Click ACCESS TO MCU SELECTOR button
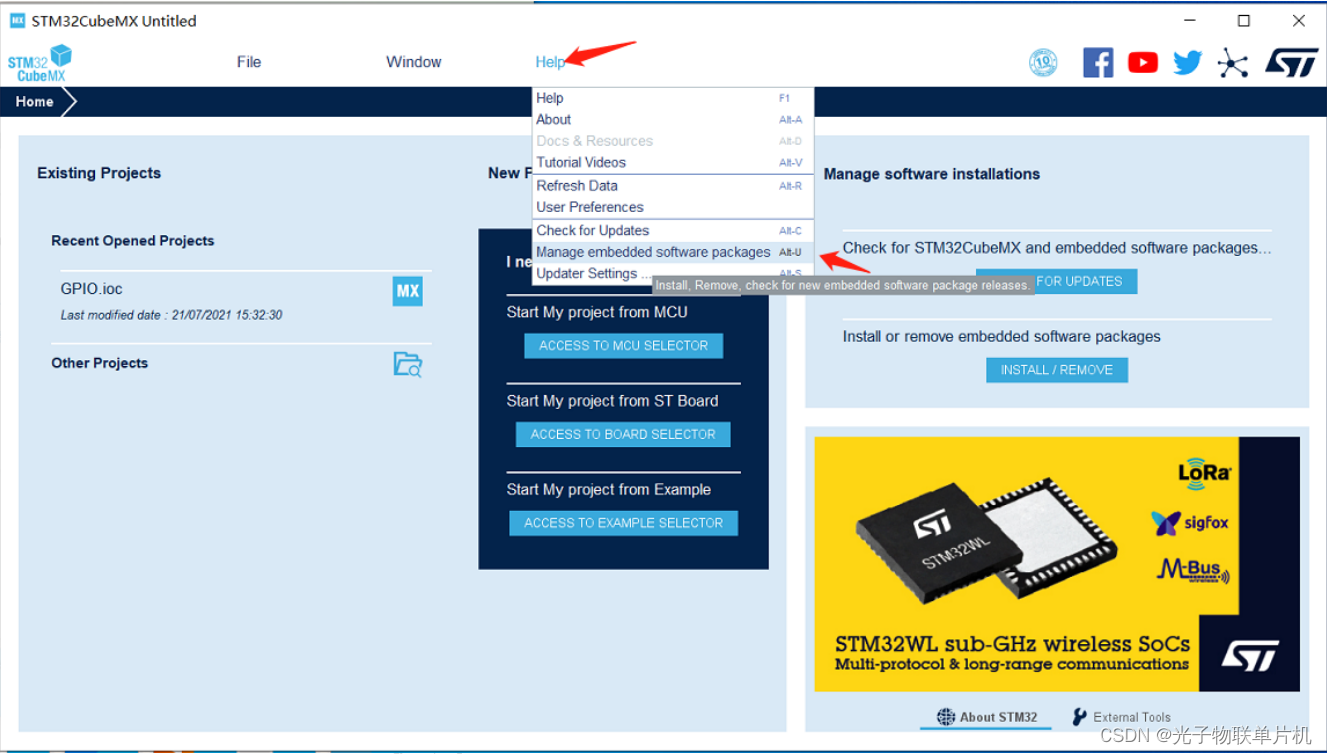 click(x=623, y=346)
